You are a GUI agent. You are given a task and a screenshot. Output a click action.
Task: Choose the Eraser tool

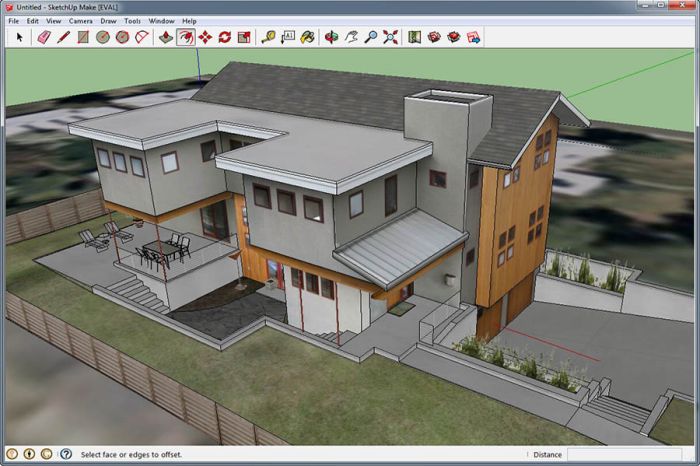click(x=44, y=37)
